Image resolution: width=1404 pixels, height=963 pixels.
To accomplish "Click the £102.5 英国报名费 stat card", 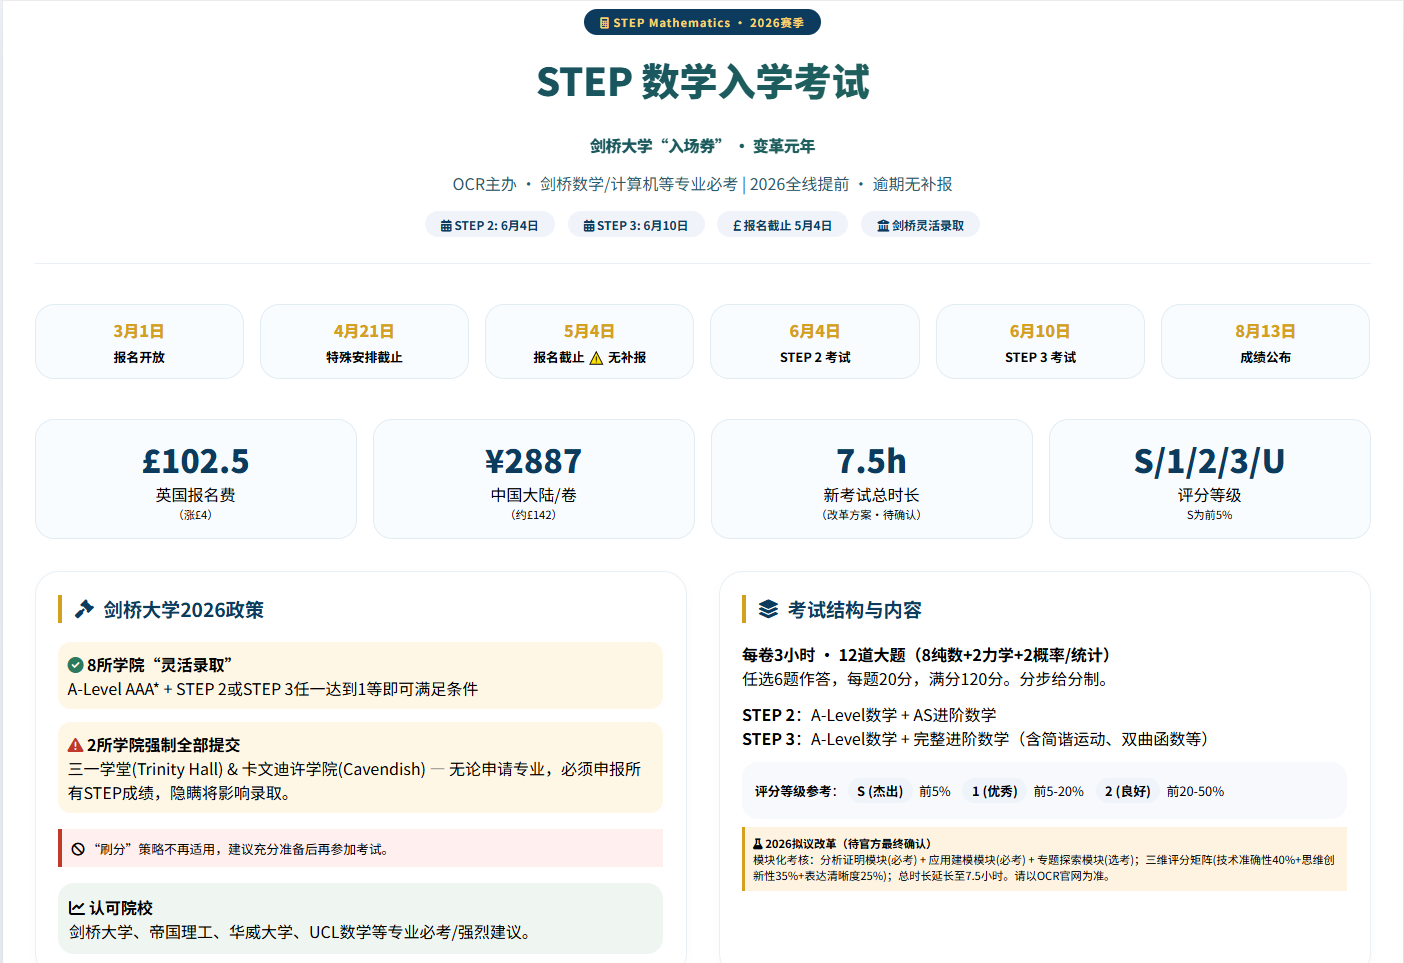I will pos(196,479).
